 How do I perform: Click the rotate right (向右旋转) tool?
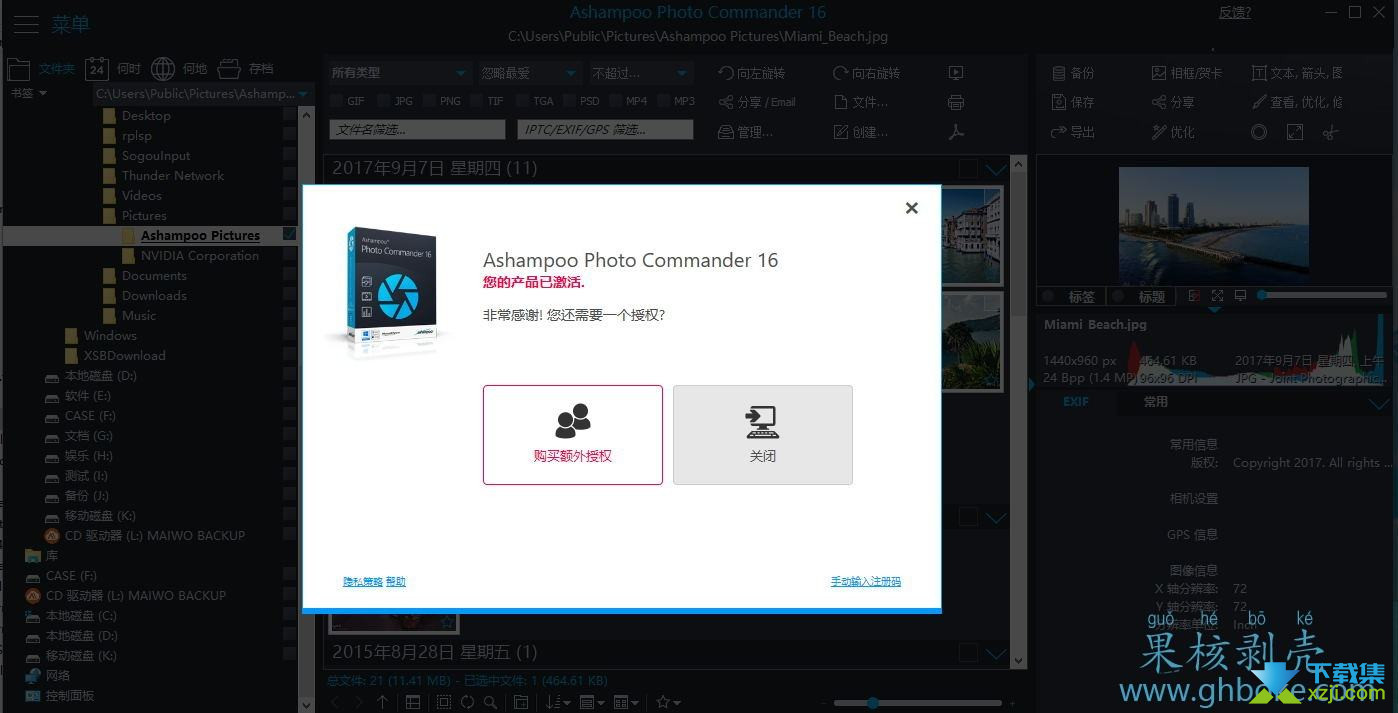[x=867, y=73]
